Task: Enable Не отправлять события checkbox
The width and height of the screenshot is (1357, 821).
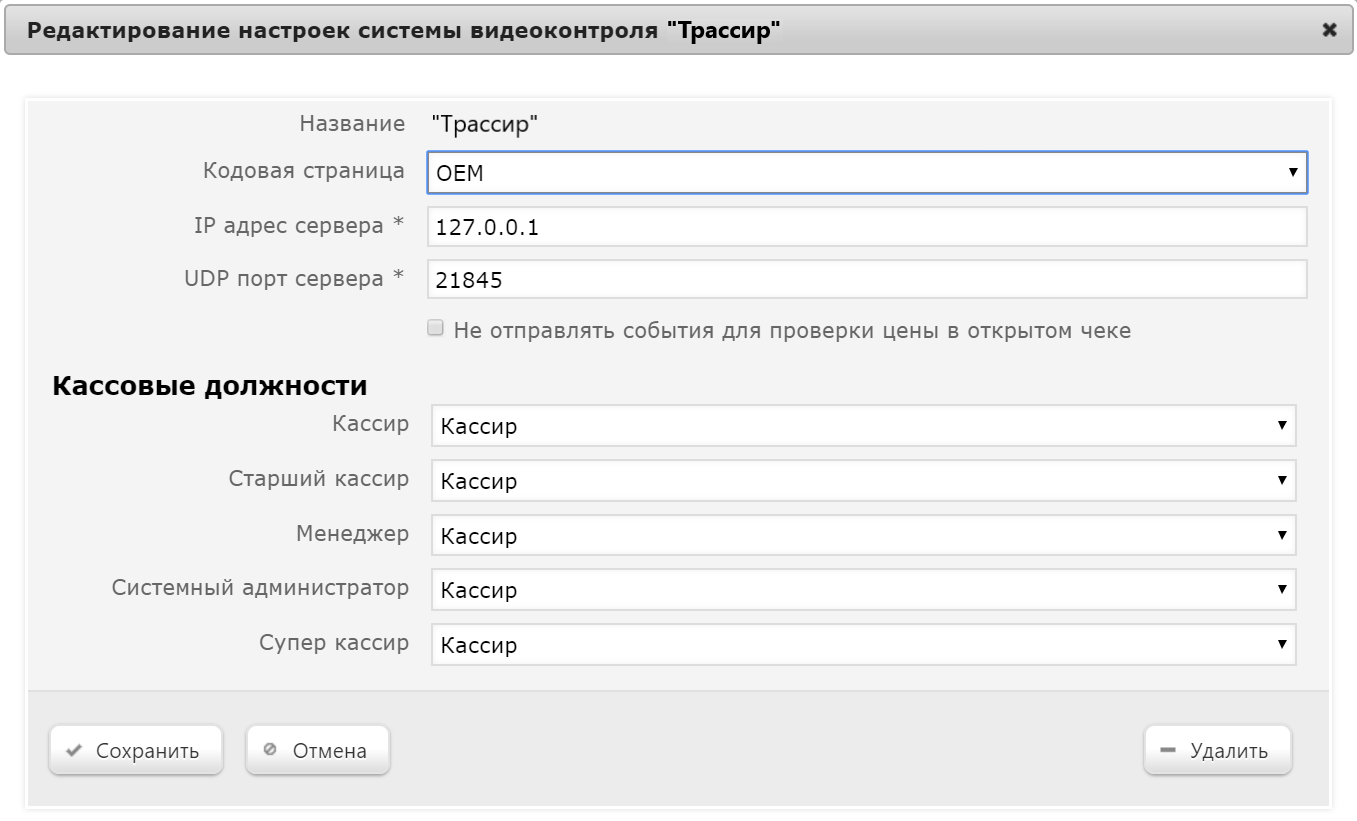Action: click(435, 328)
